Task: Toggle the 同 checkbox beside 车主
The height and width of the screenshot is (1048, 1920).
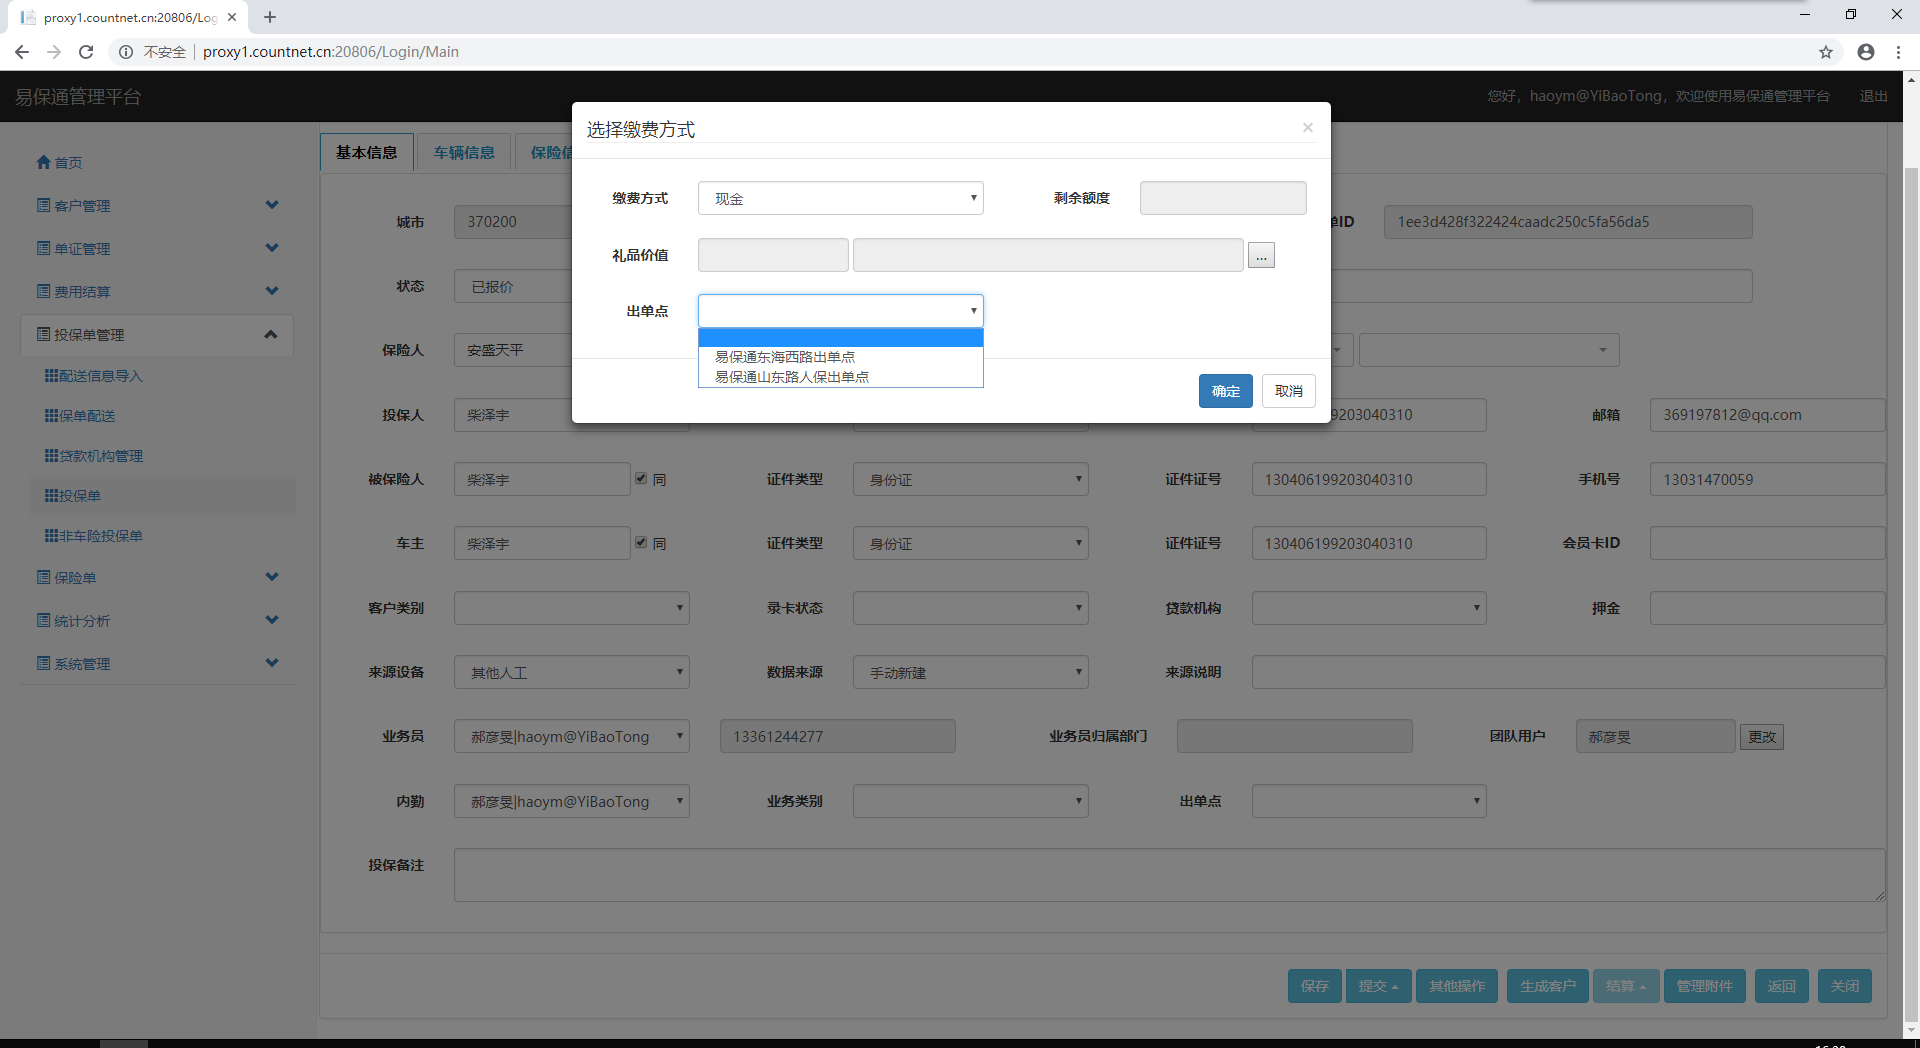Action: (641, 543)
